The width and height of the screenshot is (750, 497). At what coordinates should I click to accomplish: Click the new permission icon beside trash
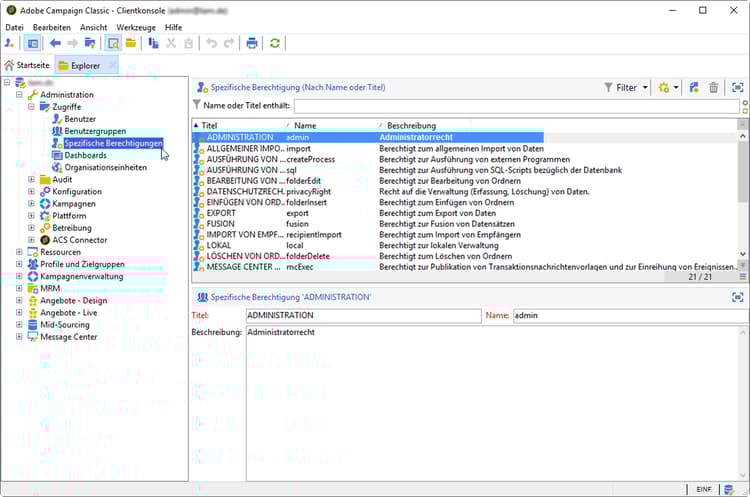coord(694,88)
